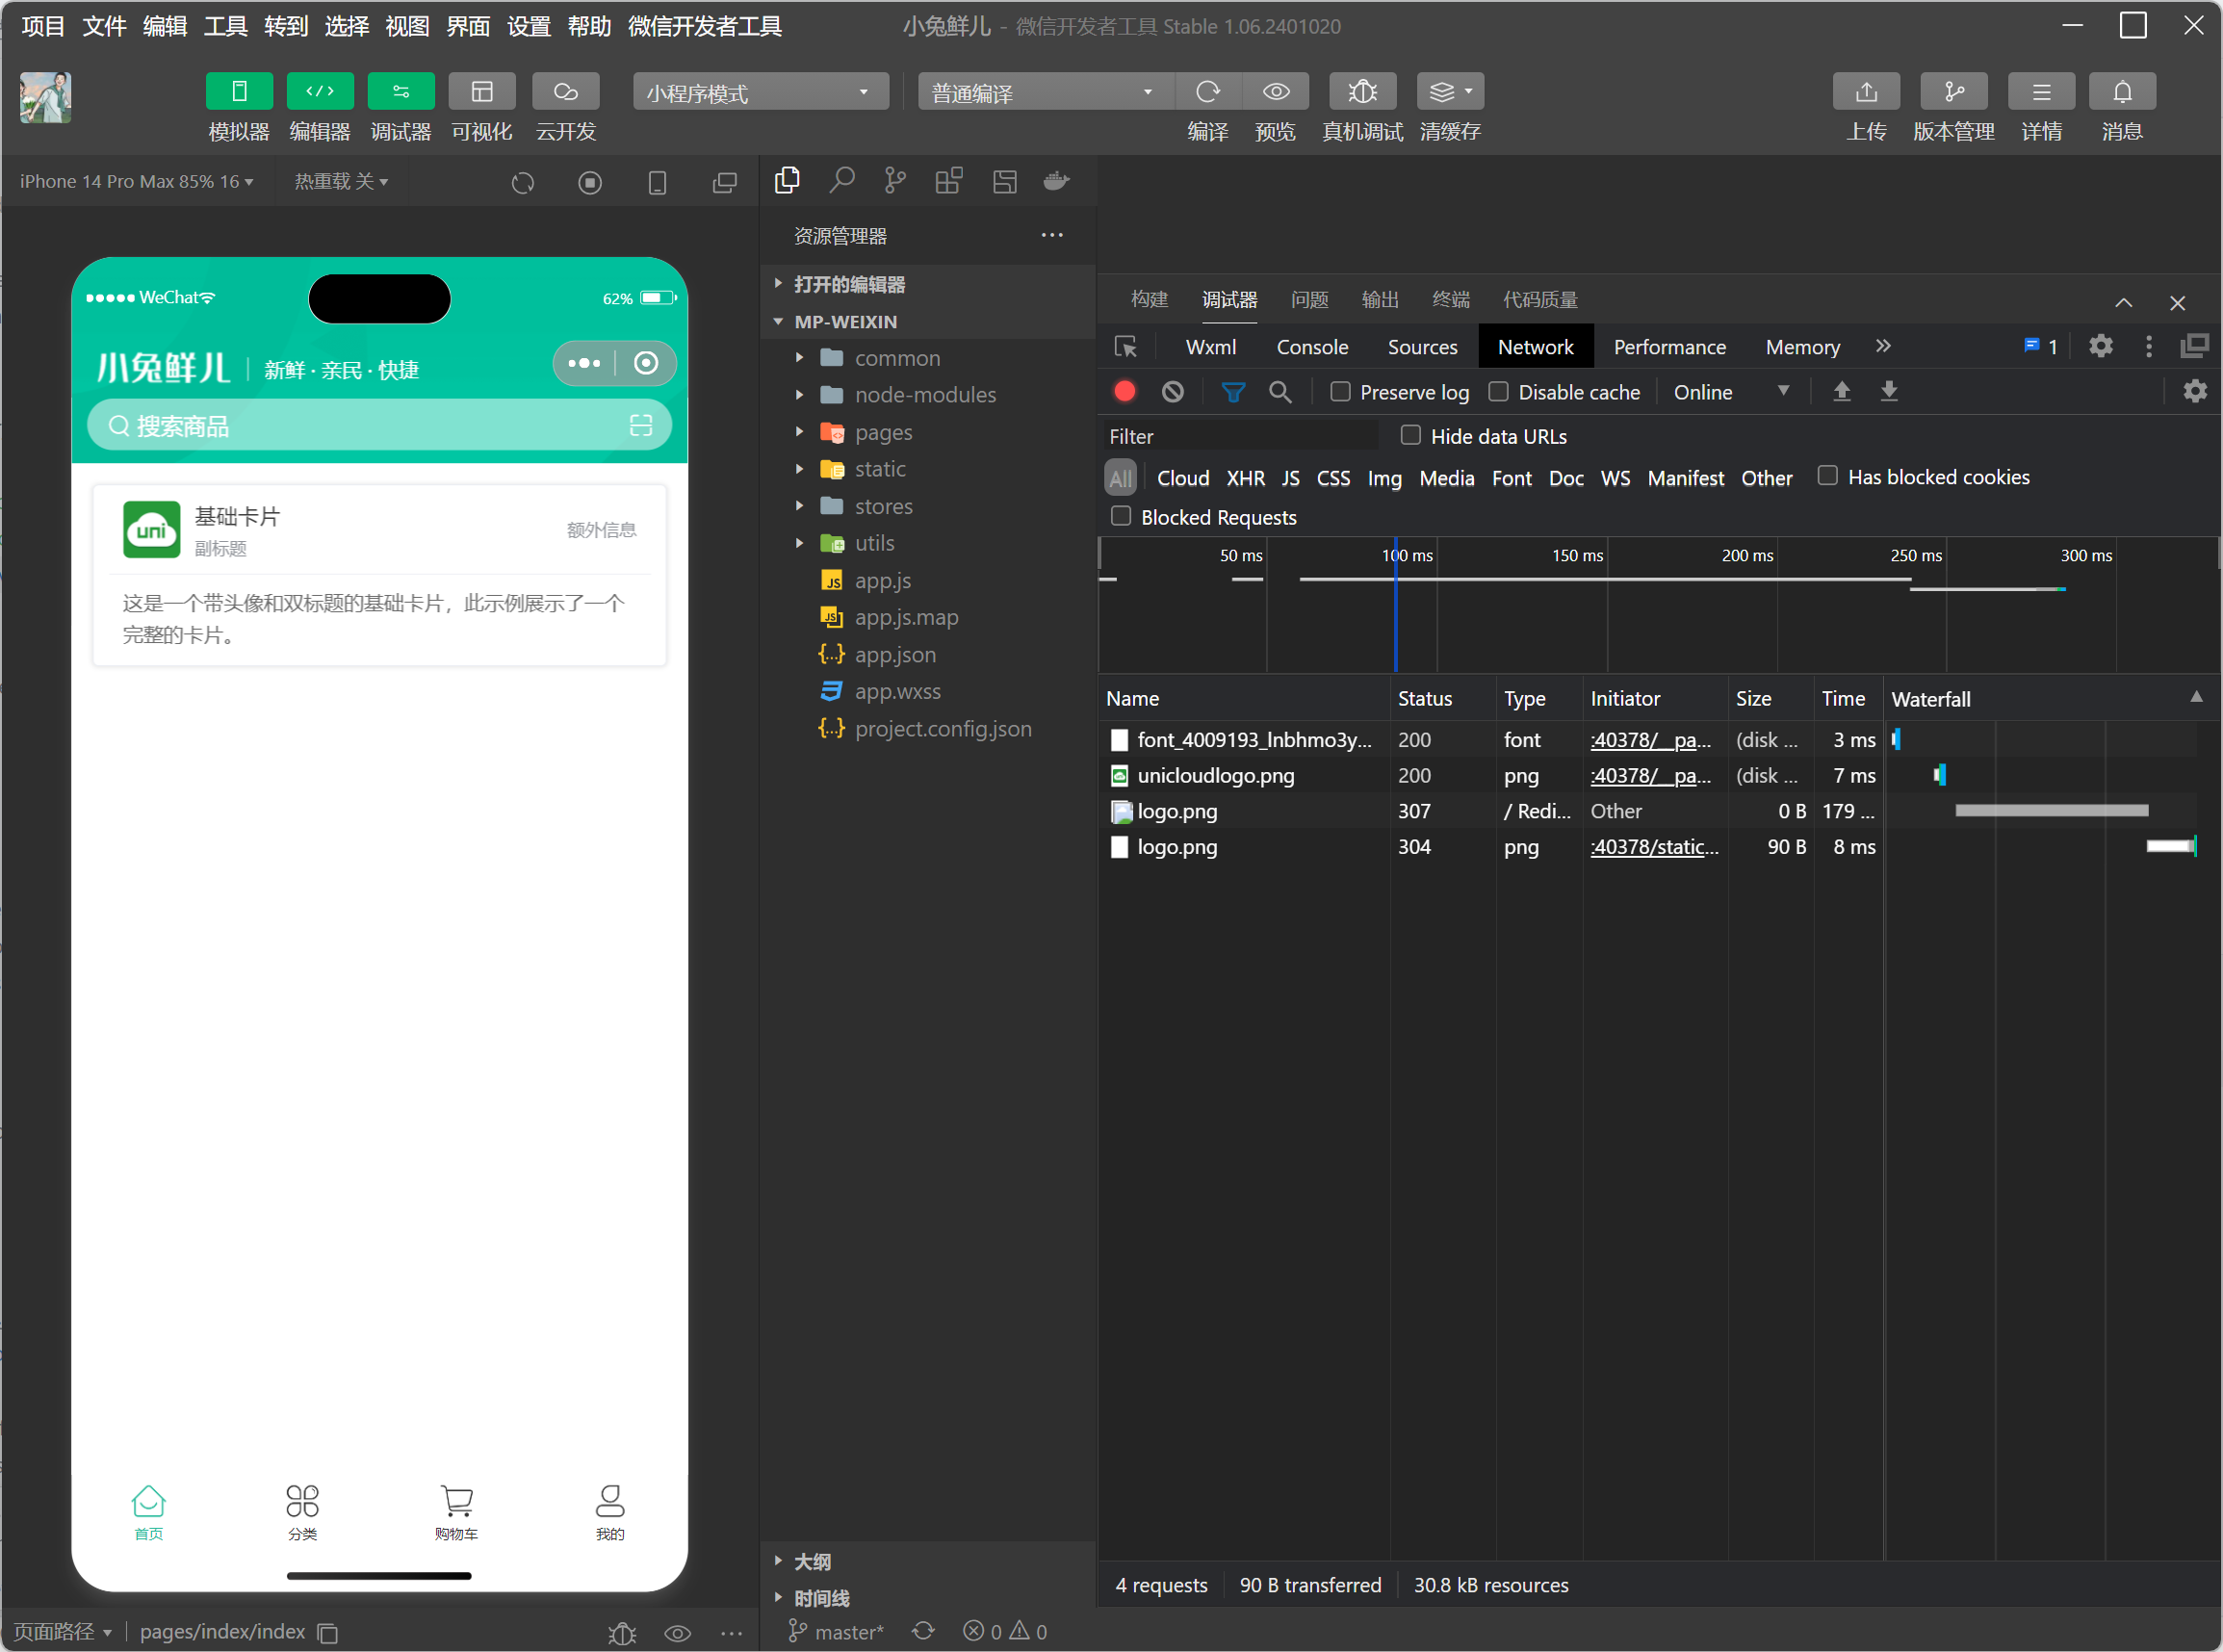Select the All filter toggle

[1121, 478]
